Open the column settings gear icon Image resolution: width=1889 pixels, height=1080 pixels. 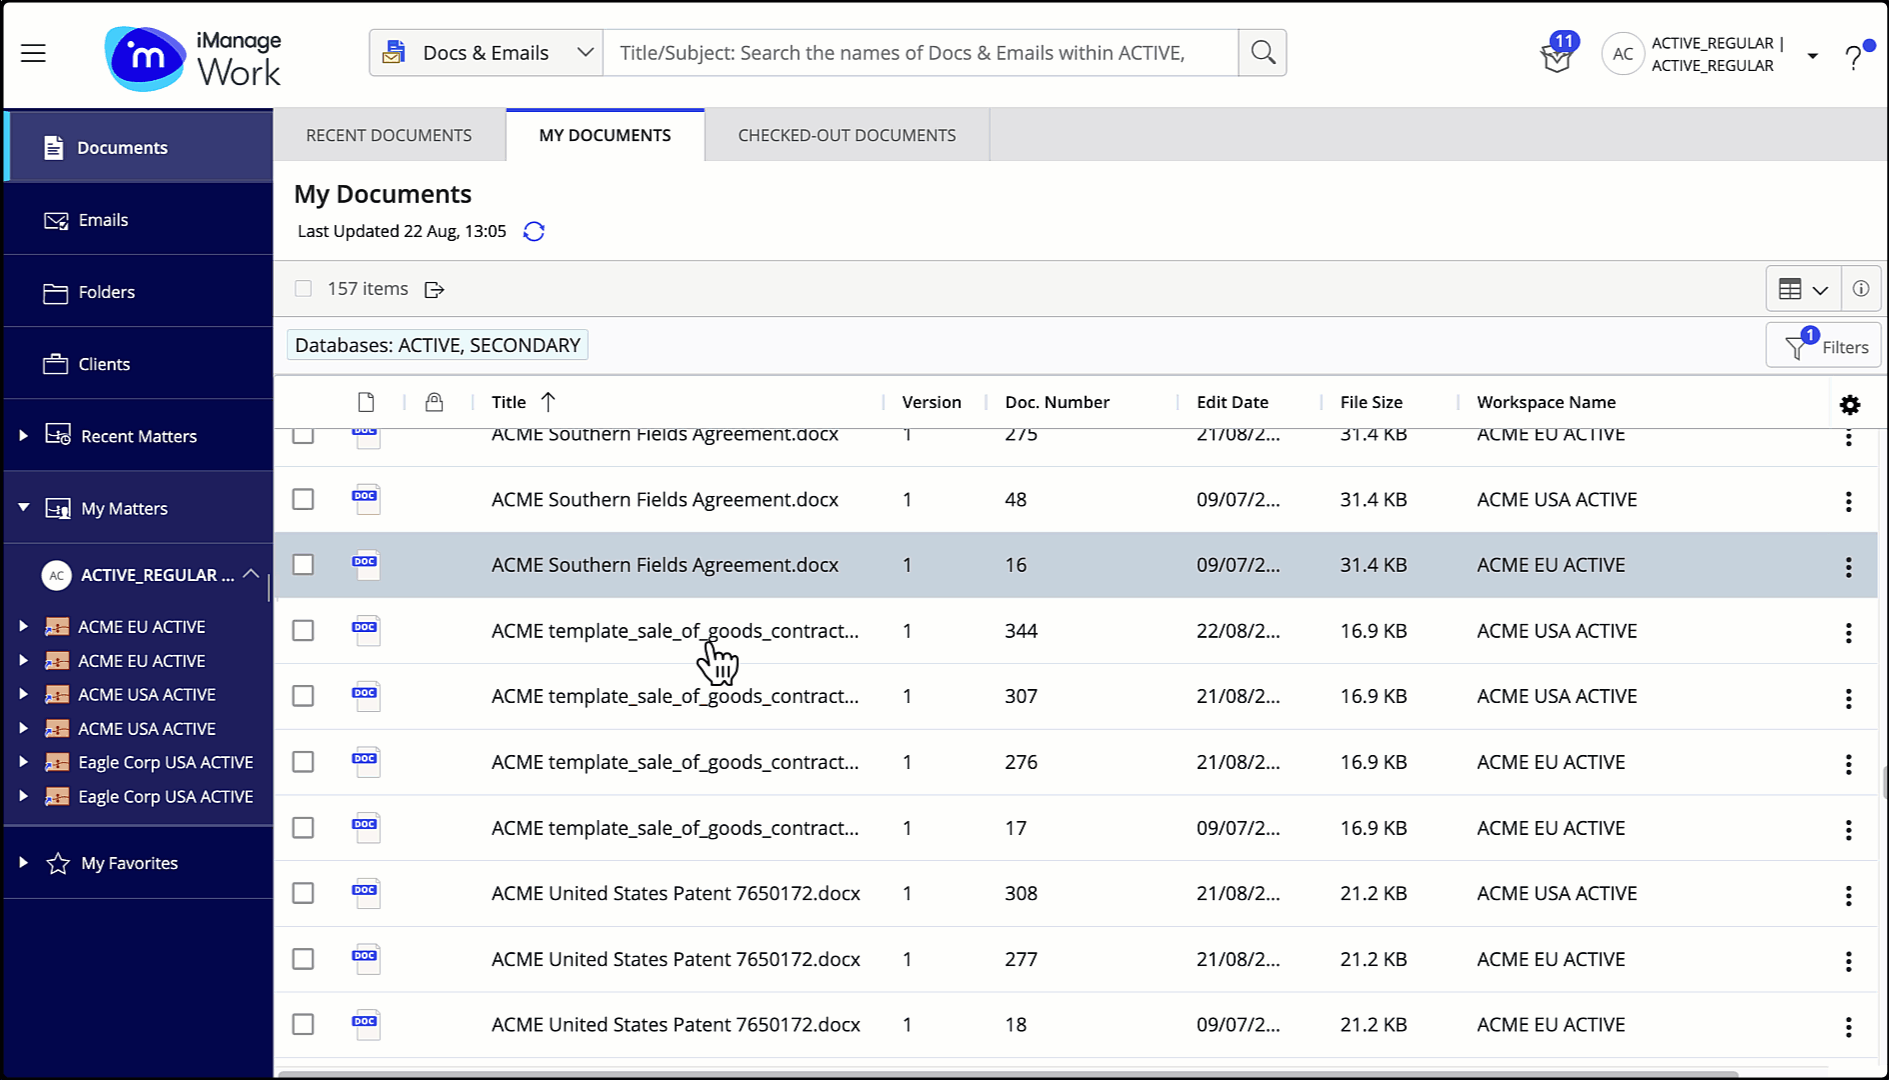(x=1849, y=405)
